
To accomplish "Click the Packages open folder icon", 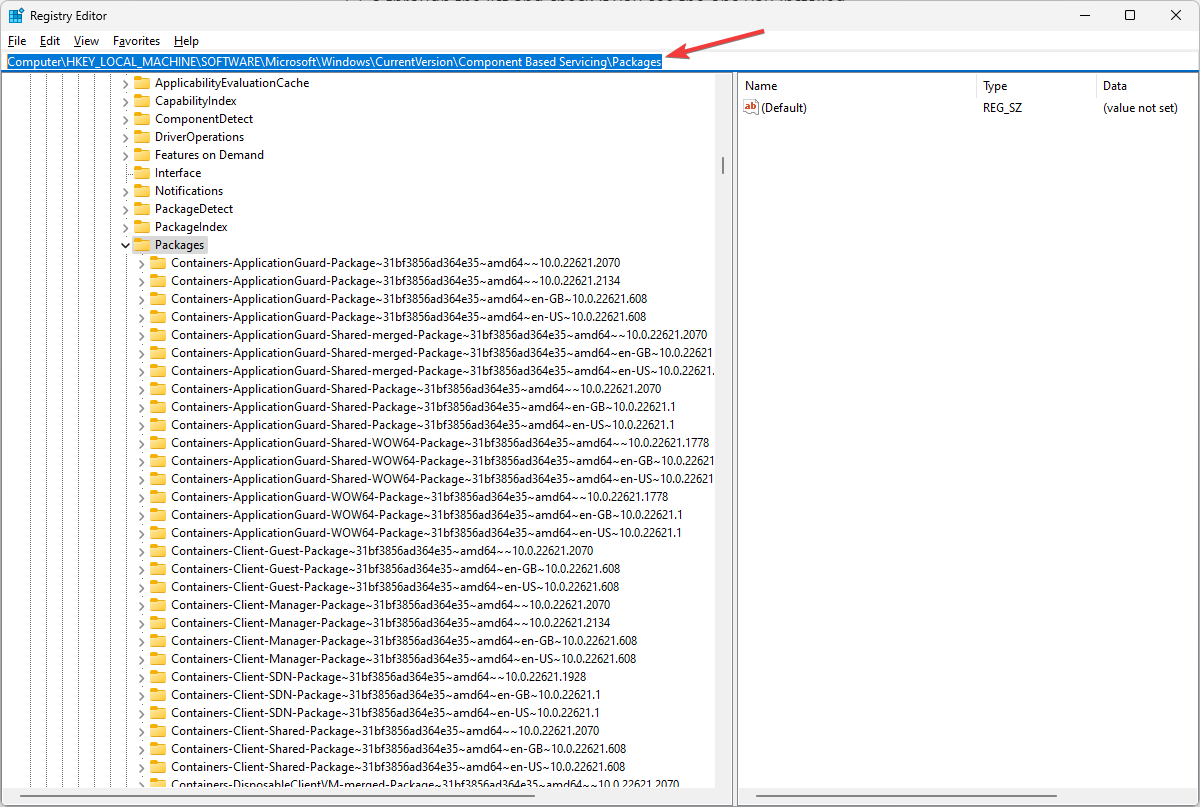I will point(141,245).
